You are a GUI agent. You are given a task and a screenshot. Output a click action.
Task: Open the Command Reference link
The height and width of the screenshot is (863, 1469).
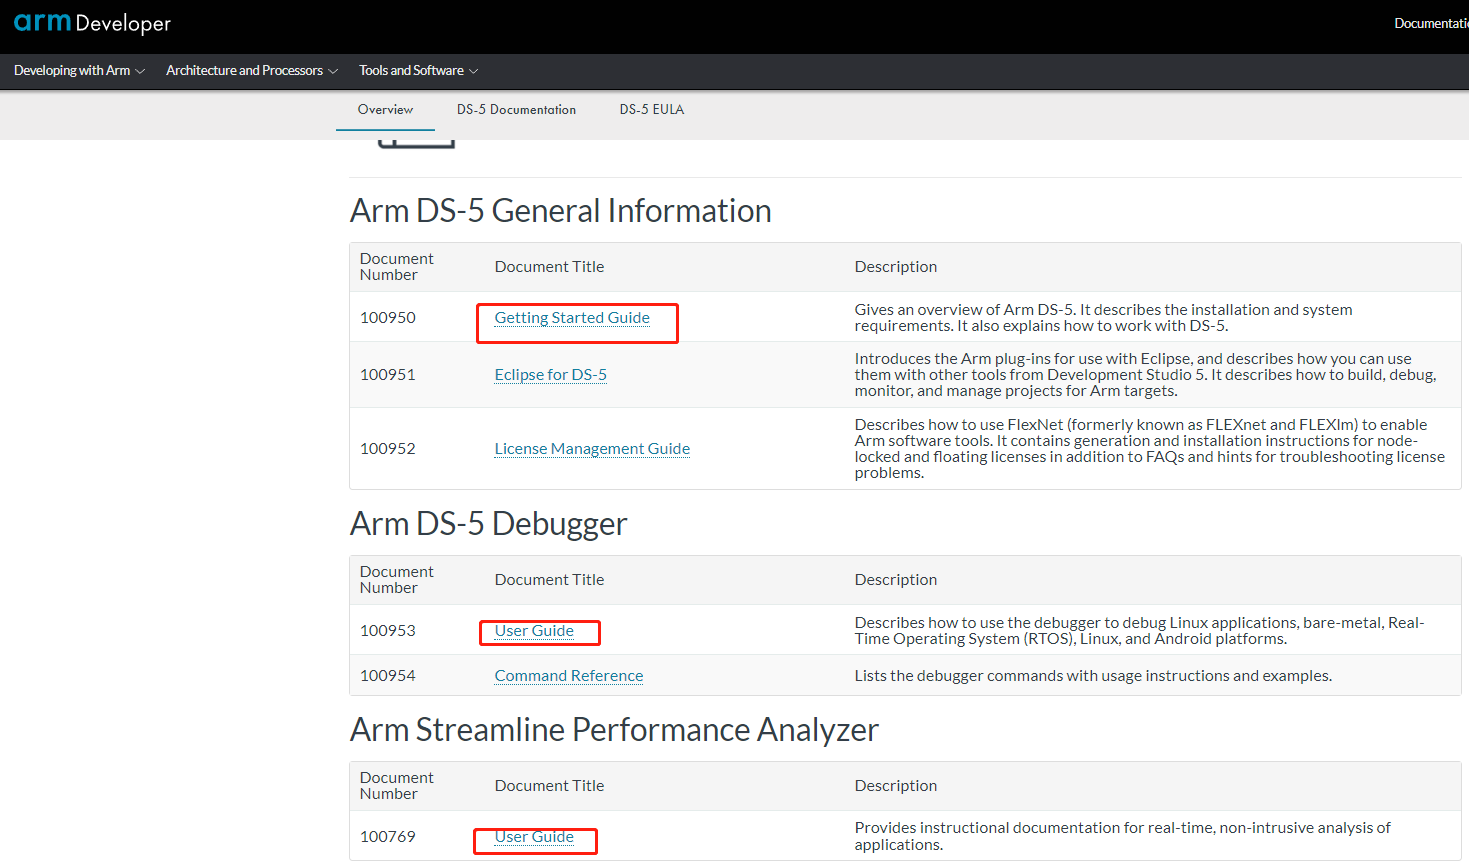click(x=568, y=675)
